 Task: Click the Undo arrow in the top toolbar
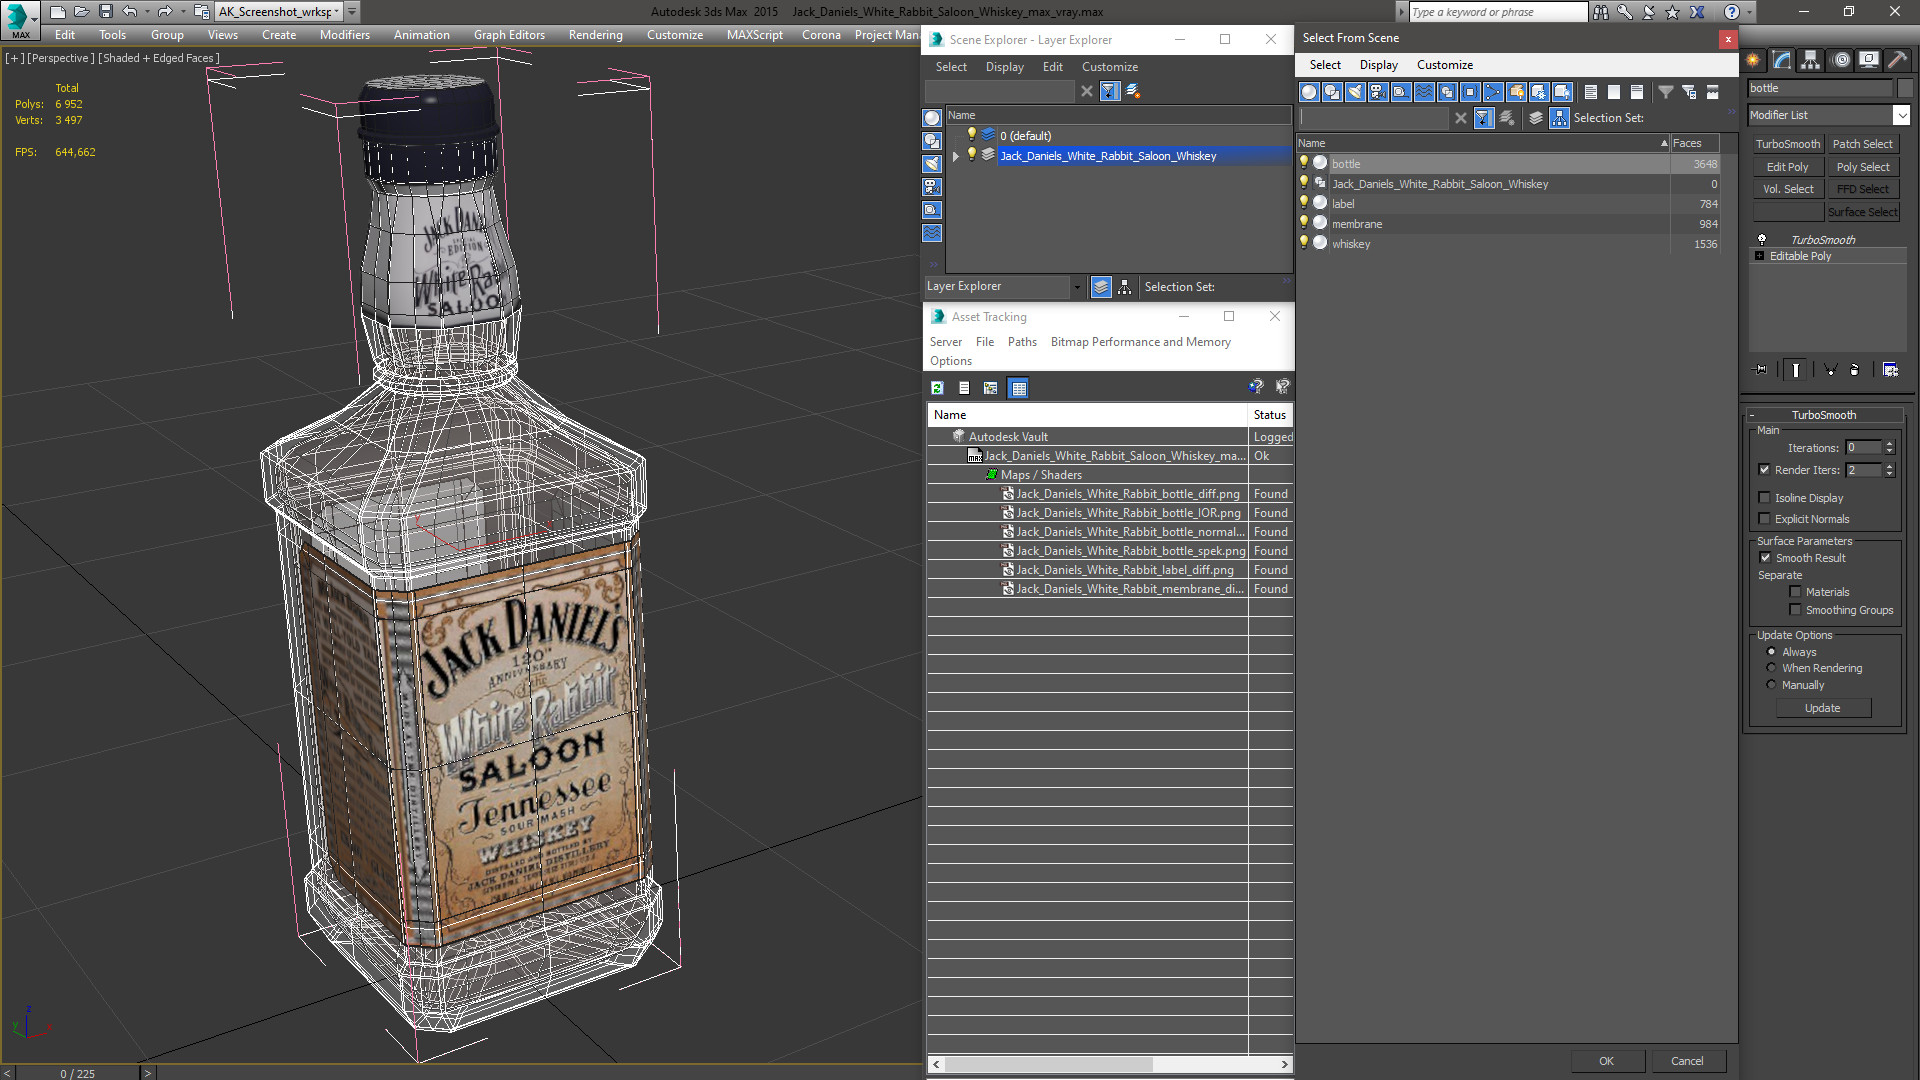130,12
